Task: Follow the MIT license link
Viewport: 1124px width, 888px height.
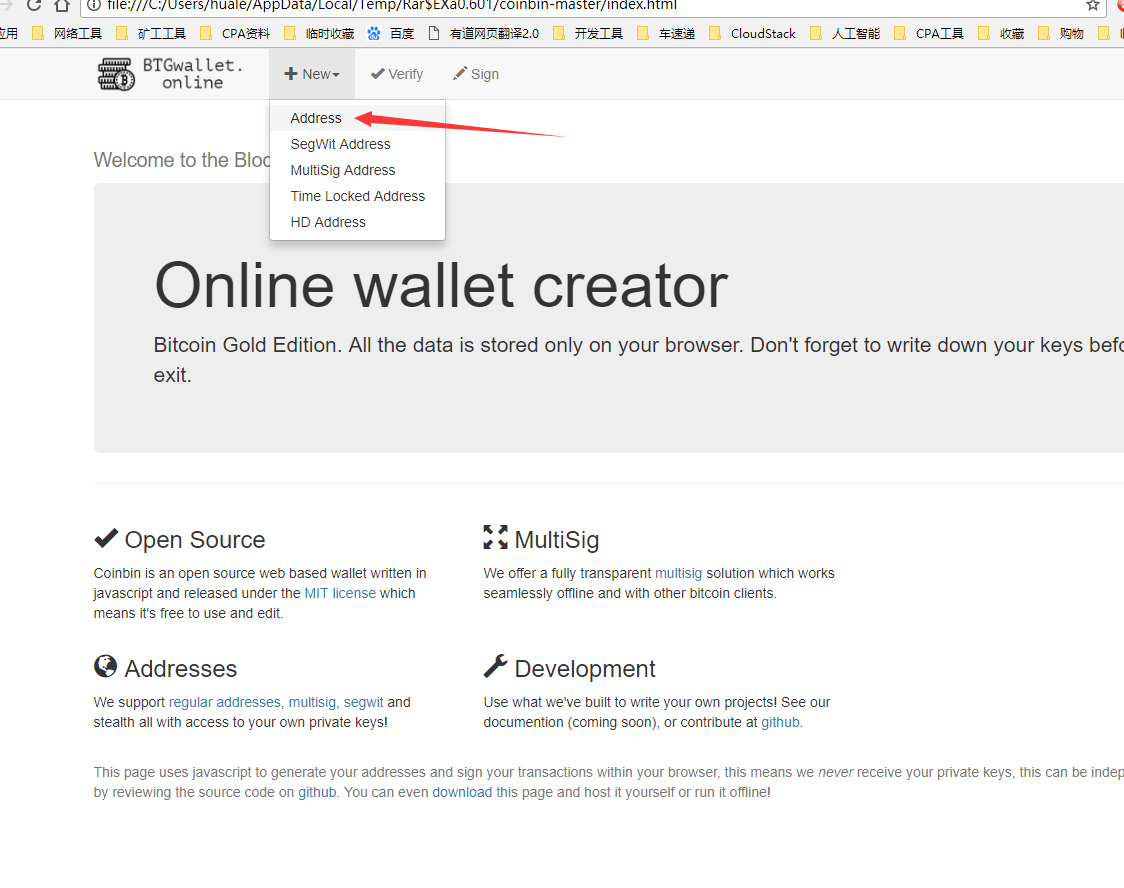Action: [x=340, y=593]
